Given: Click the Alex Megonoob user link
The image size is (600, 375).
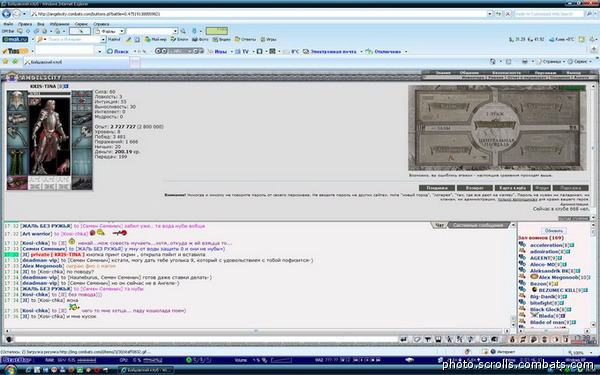Looking at the screenshot, I should click(x=558, y=277).
